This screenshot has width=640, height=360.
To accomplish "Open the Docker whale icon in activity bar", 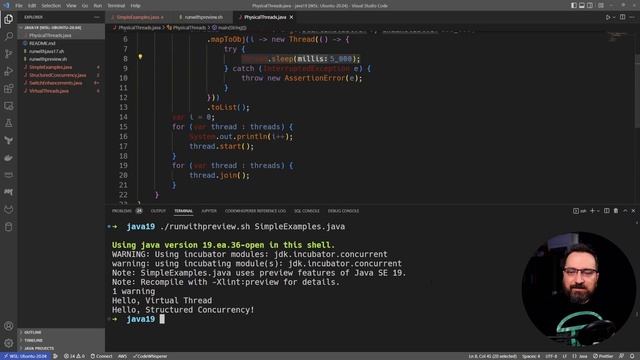I will point(9,158).
